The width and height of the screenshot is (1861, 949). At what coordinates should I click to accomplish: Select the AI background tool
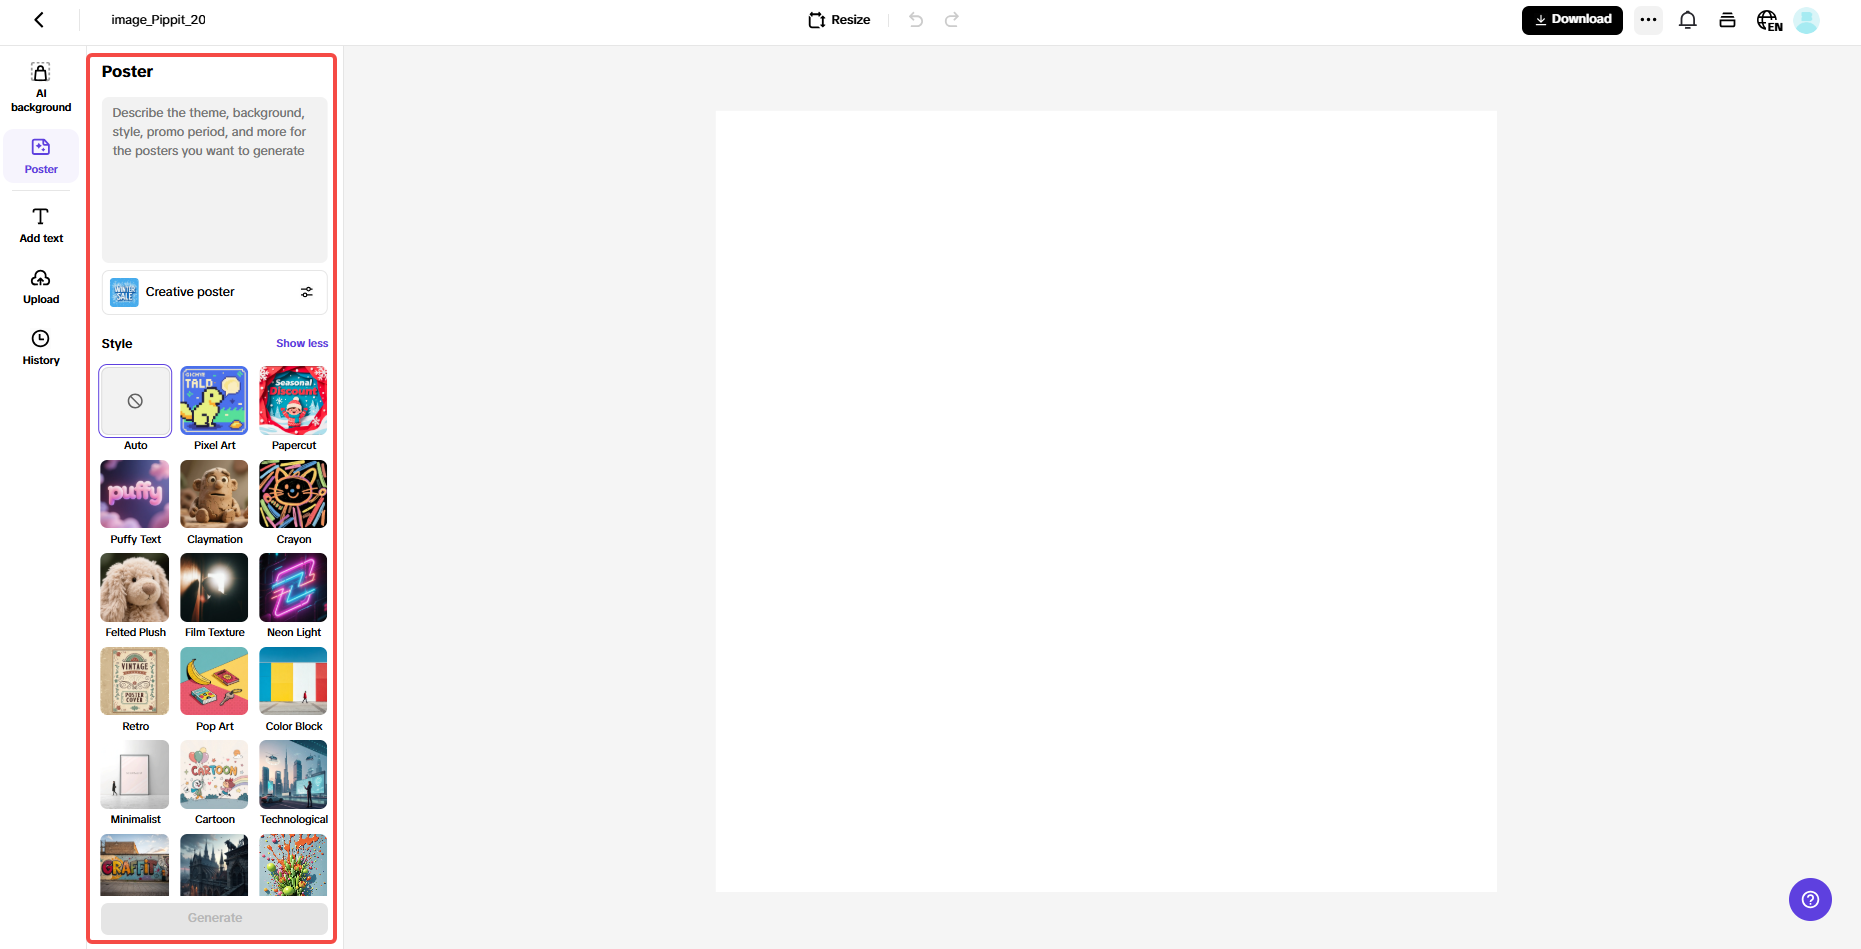(x=40, y=86)
